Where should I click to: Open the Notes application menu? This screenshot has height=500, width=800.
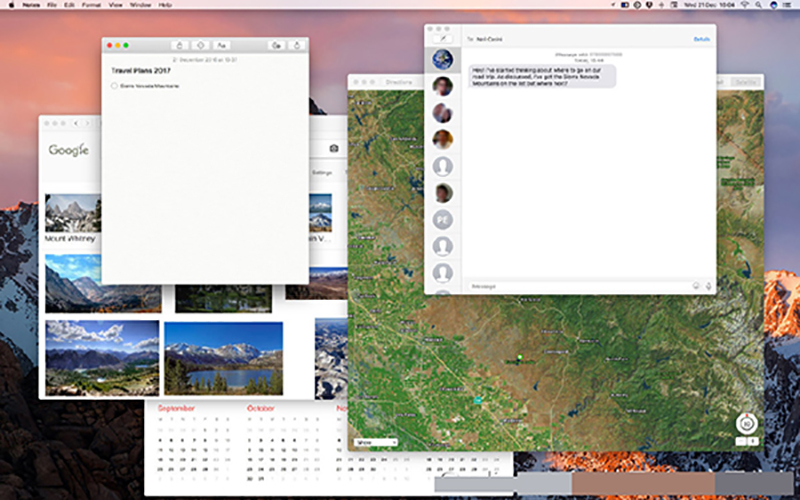(x=31, y=5)
